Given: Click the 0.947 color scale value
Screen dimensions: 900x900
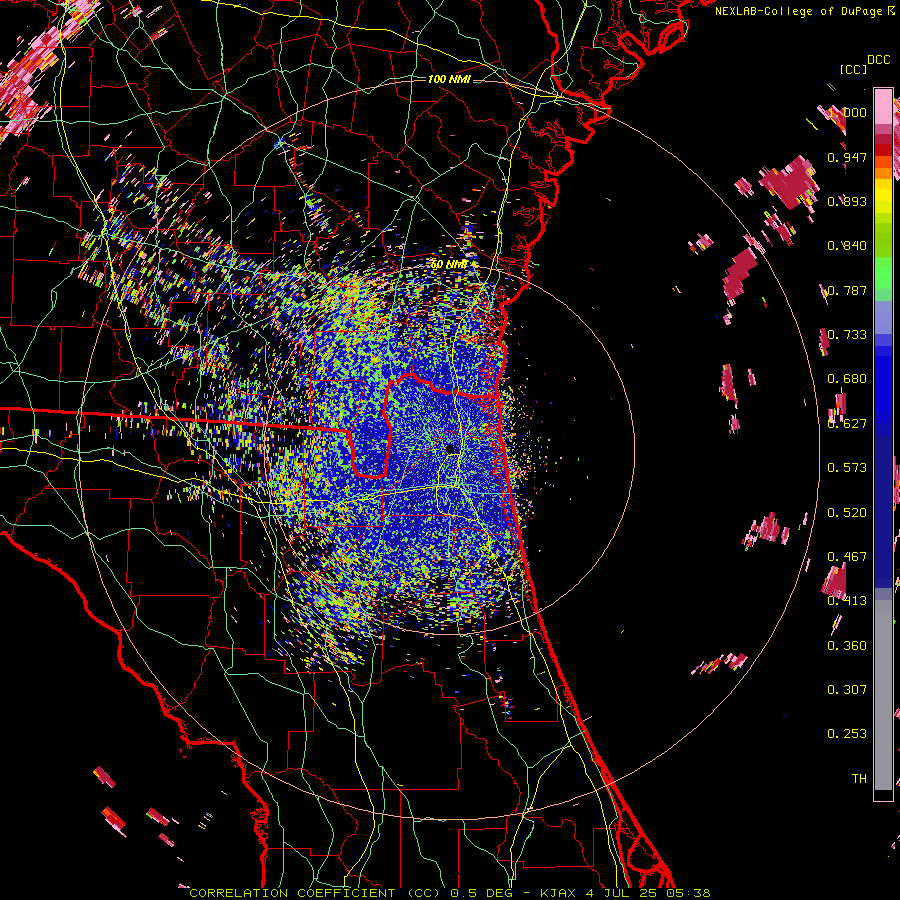Looking at the screenshot, I should tap(847, 157).
